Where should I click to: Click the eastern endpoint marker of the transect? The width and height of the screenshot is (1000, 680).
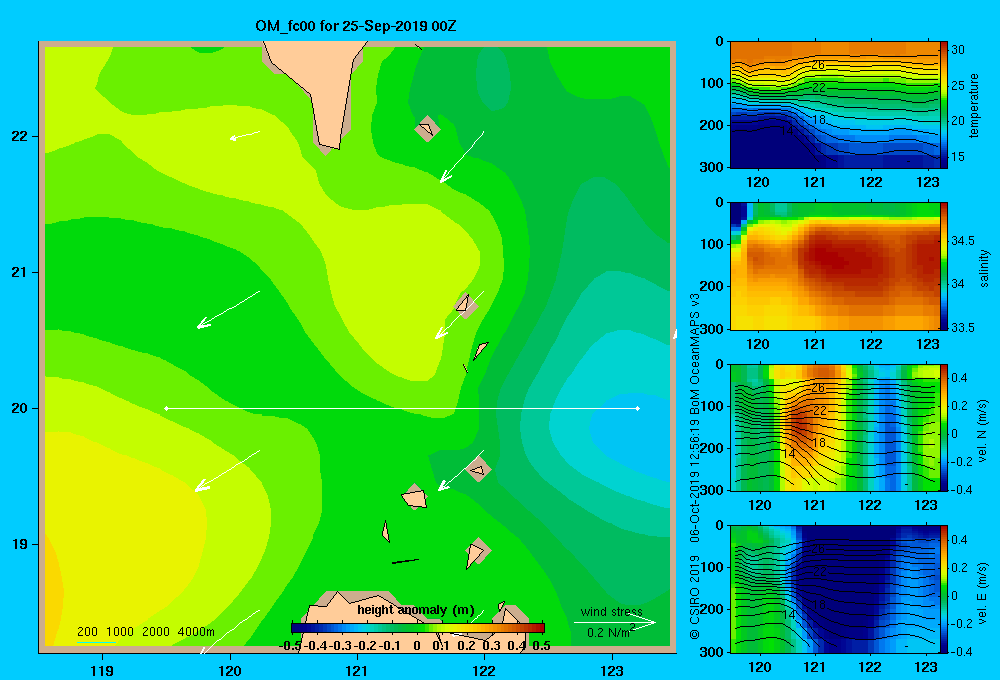(x=638, y=408)
